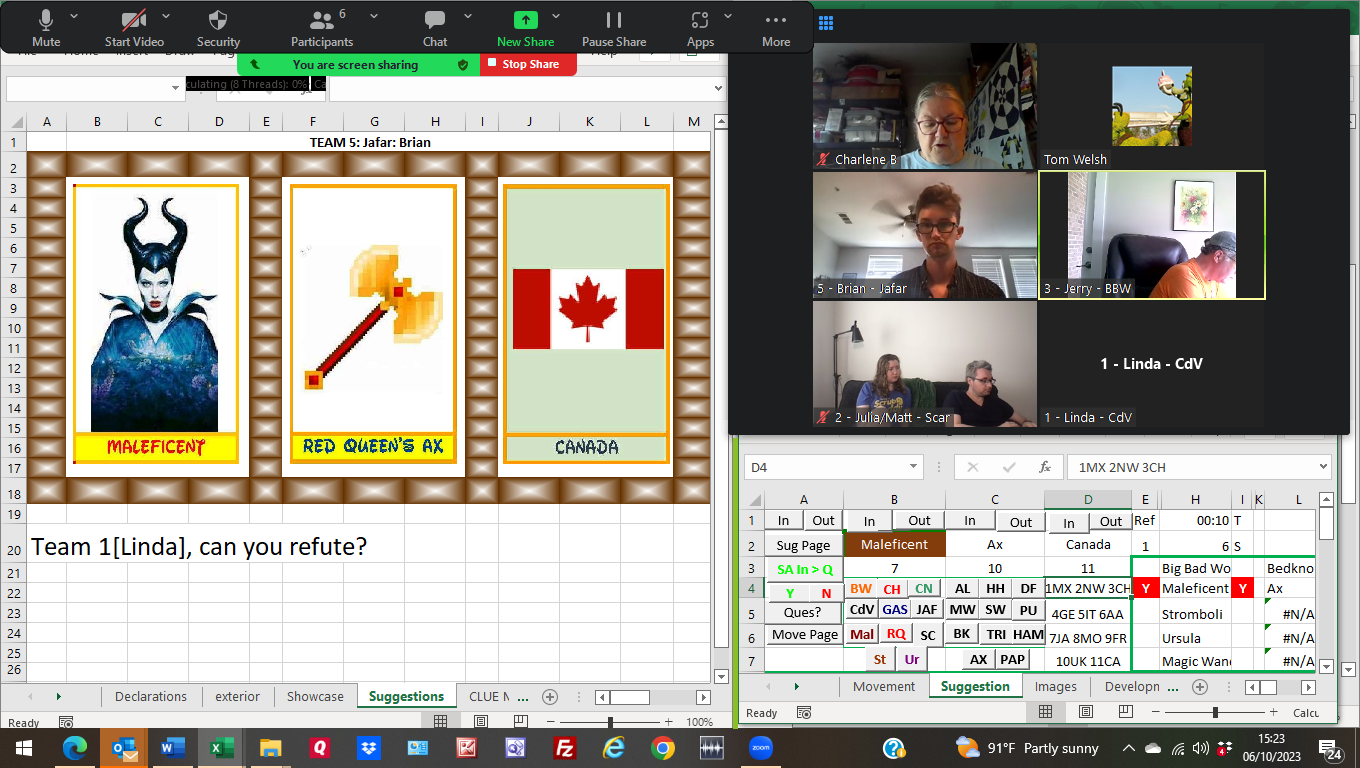Click the Tell Me help icon in the taskbar
The image size is (1360, 768).
click(x=894, y=748)
